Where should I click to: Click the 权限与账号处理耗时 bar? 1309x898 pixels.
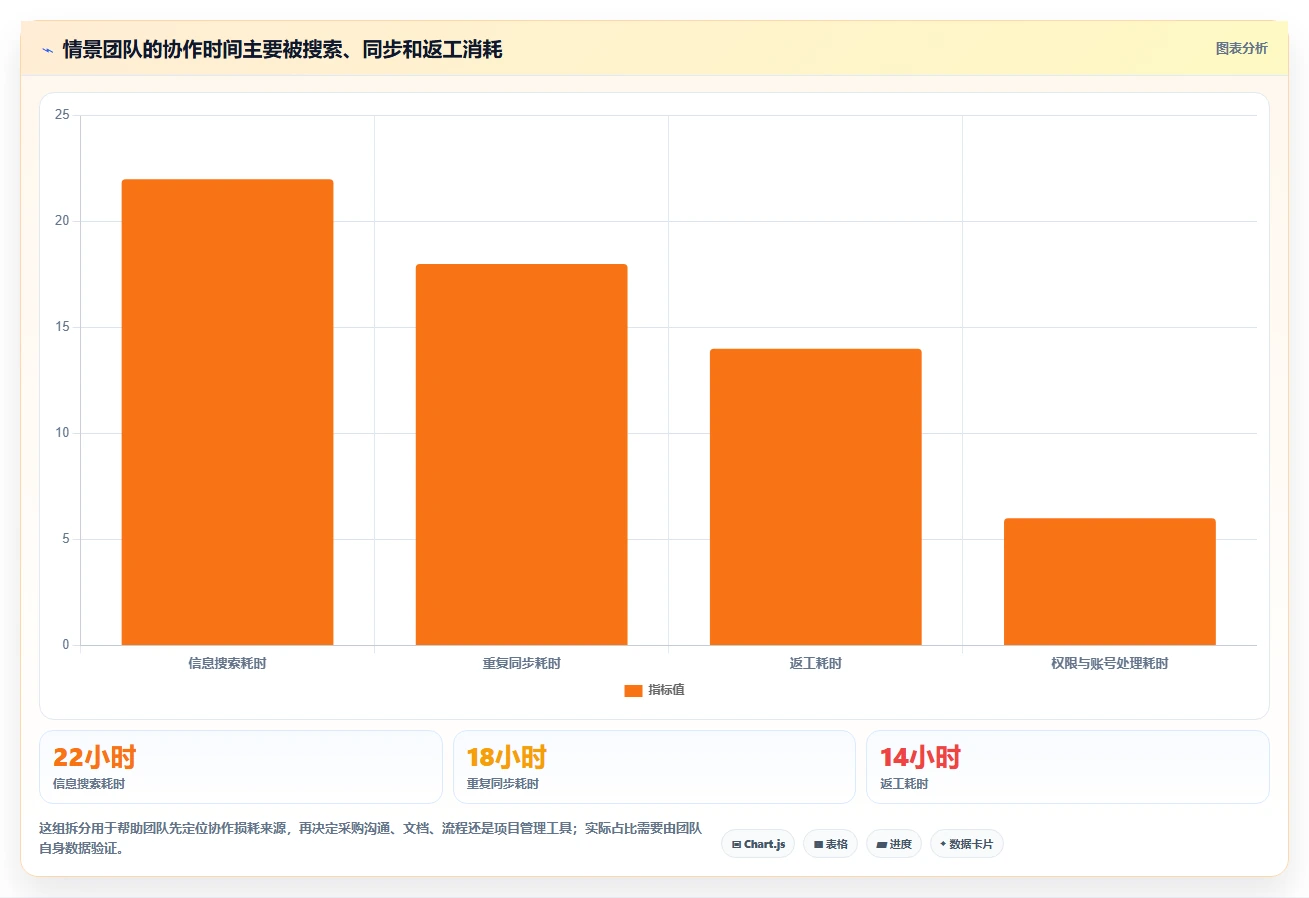(x=1109, y=581)
